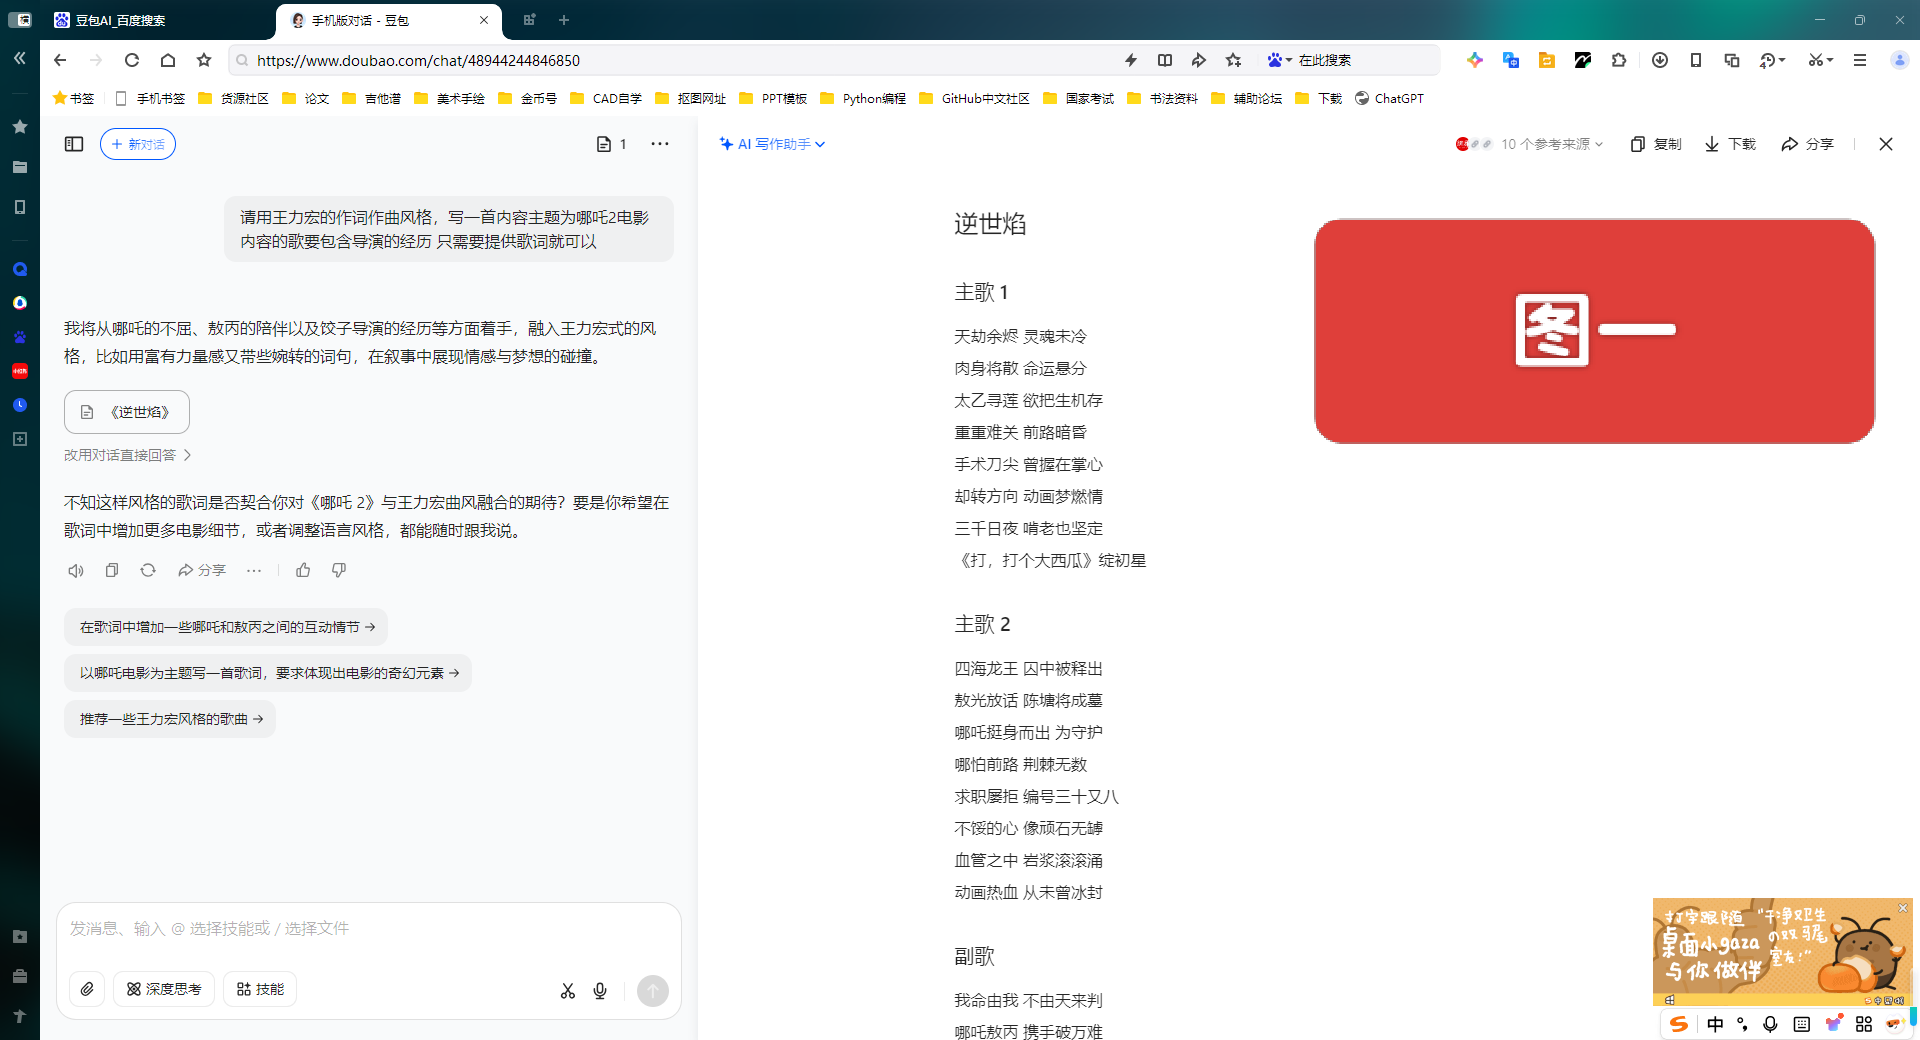The height and width of the screenshot is (1040, 1920).
Task: Switch input language with 中 indicator
Action: pos(1716,1024)
